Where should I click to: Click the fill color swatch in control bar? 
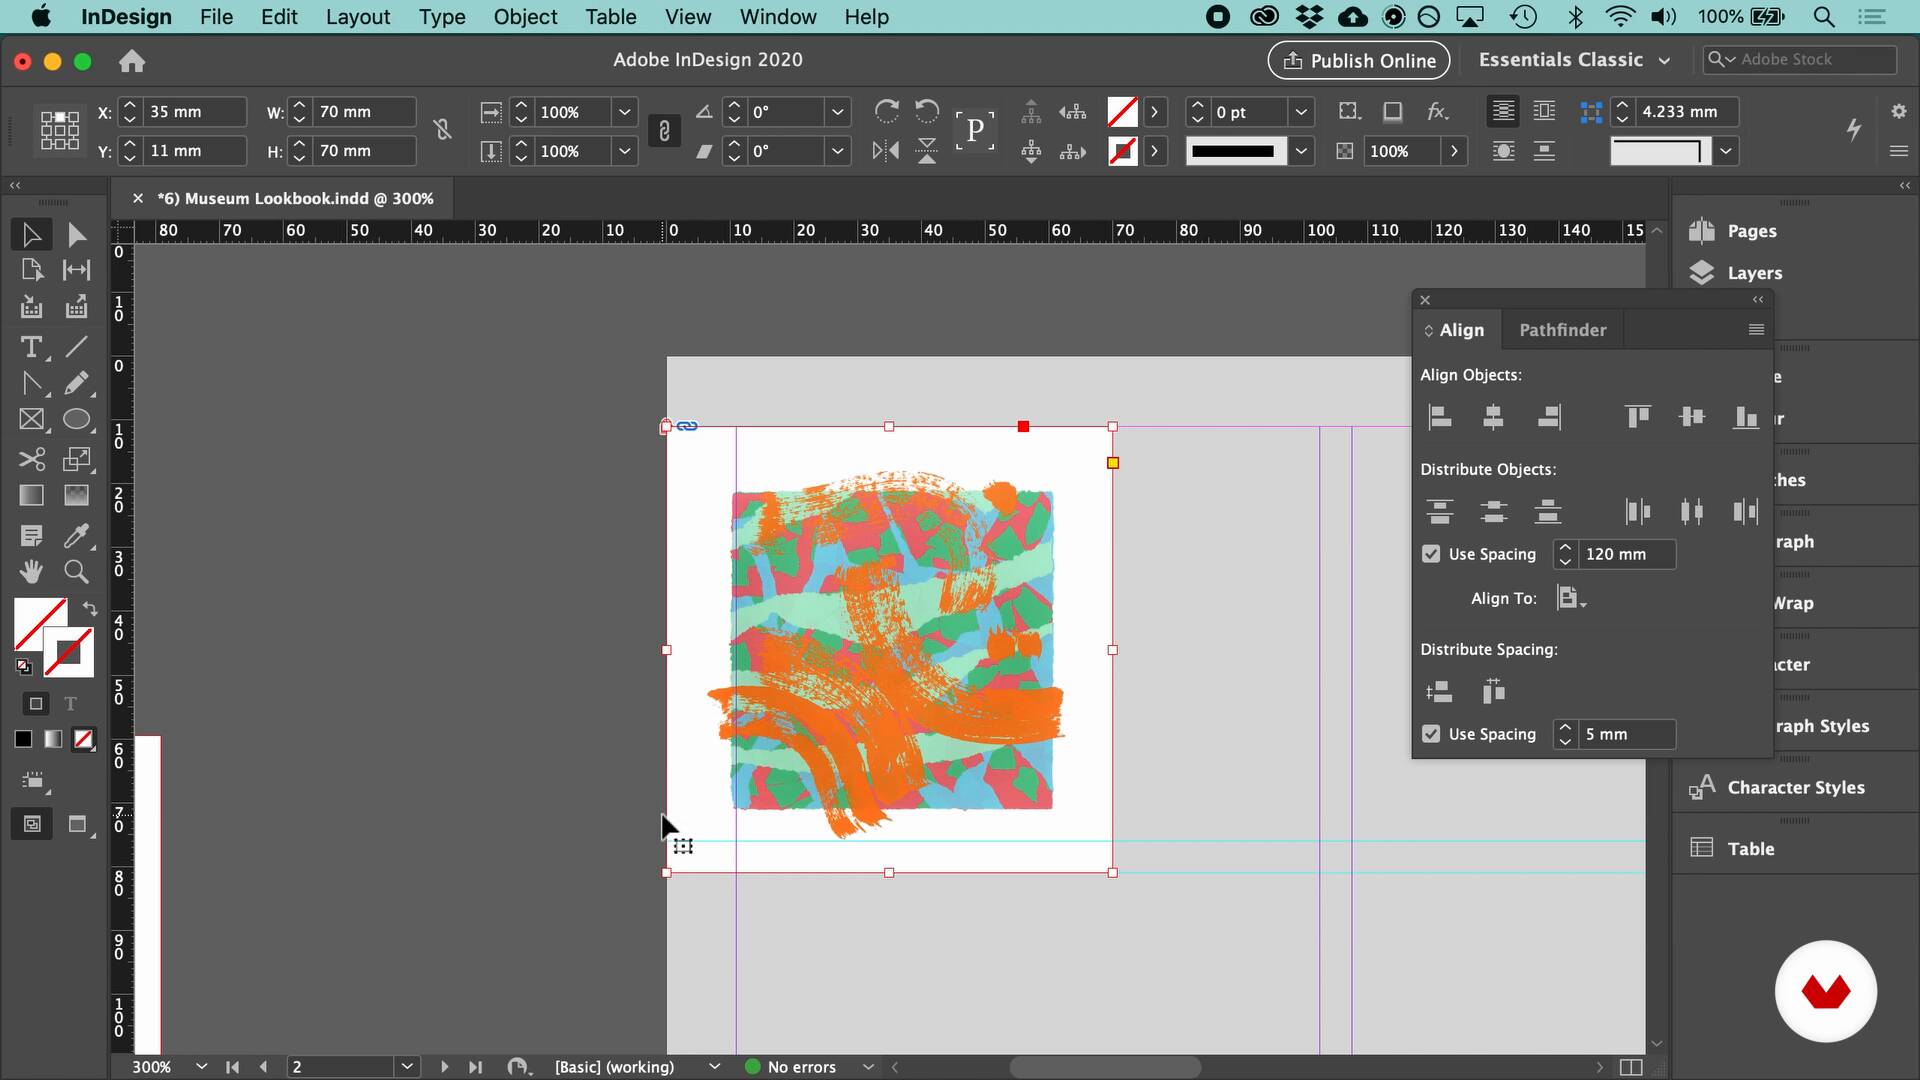click(x=1122, y=112)
